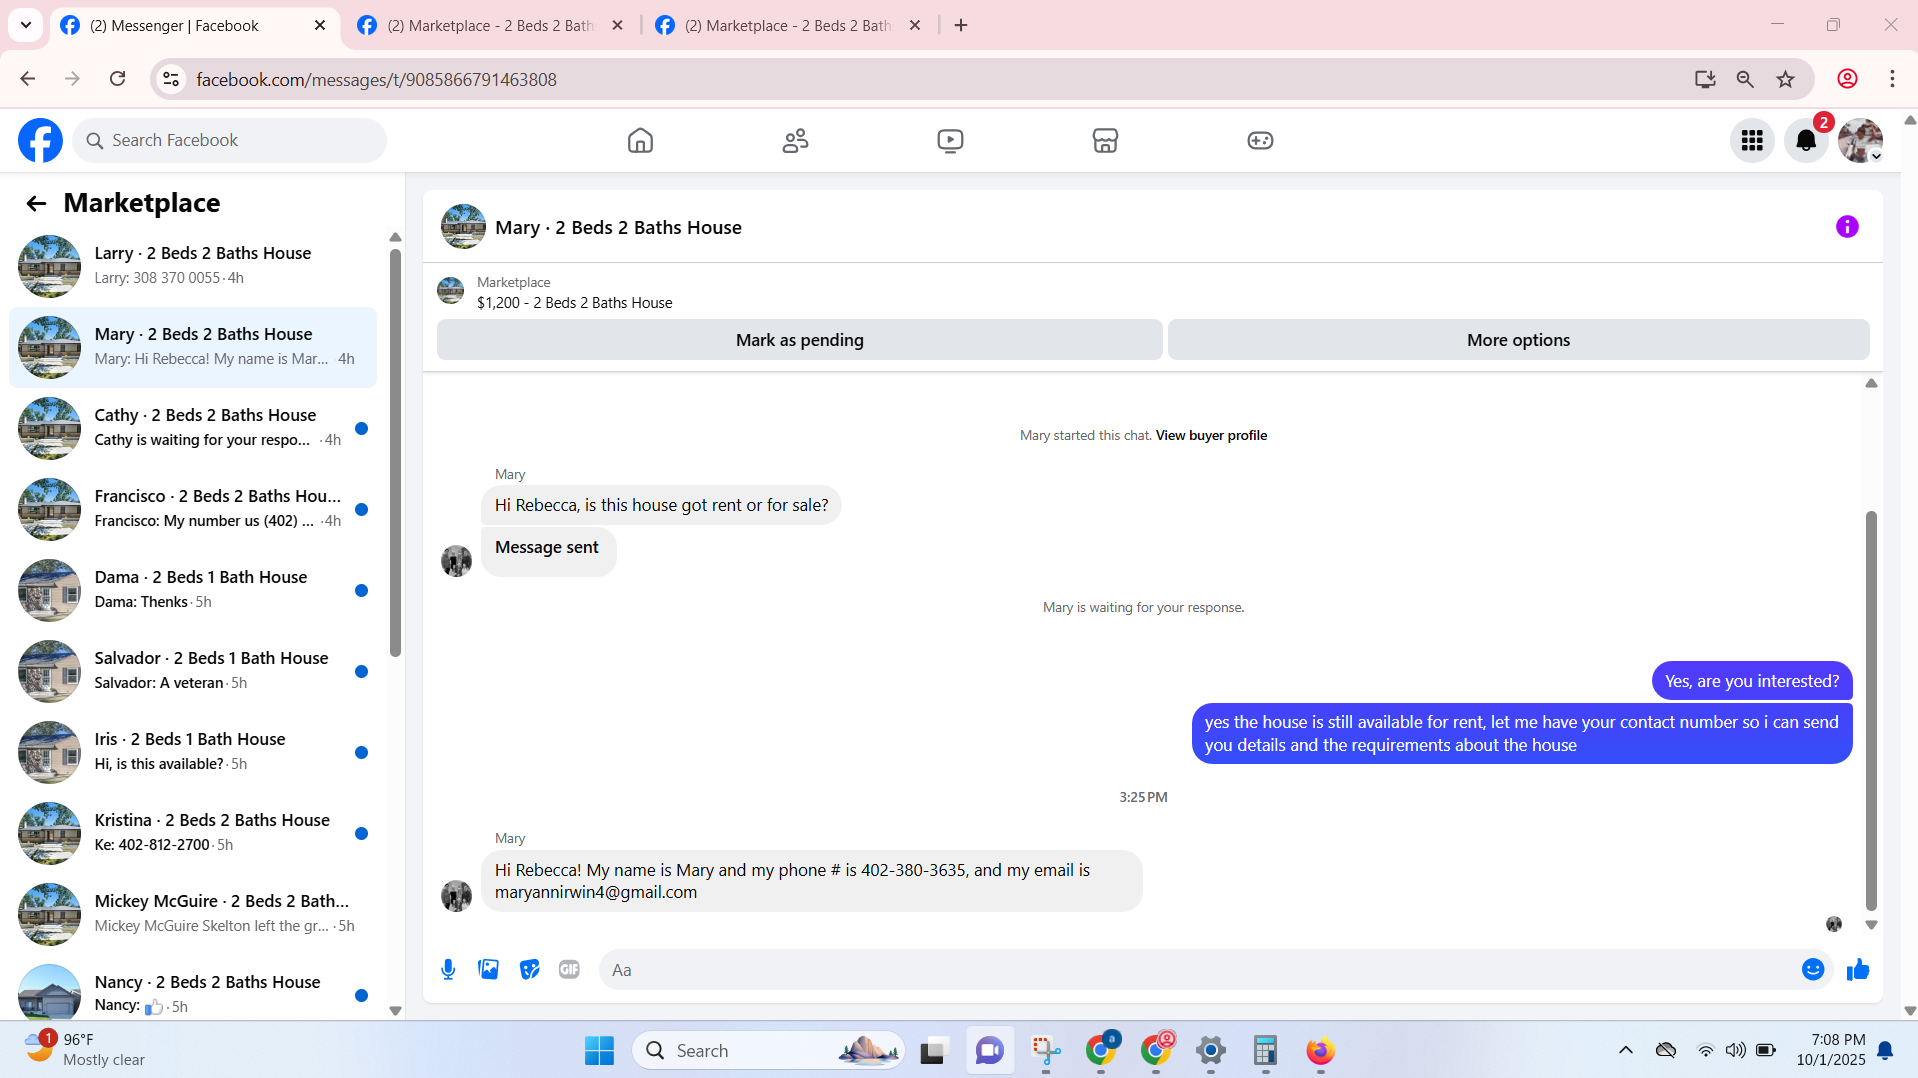Open the GIF picker icon
This screenshot has height=1078, width=1918.
[569, 969]
